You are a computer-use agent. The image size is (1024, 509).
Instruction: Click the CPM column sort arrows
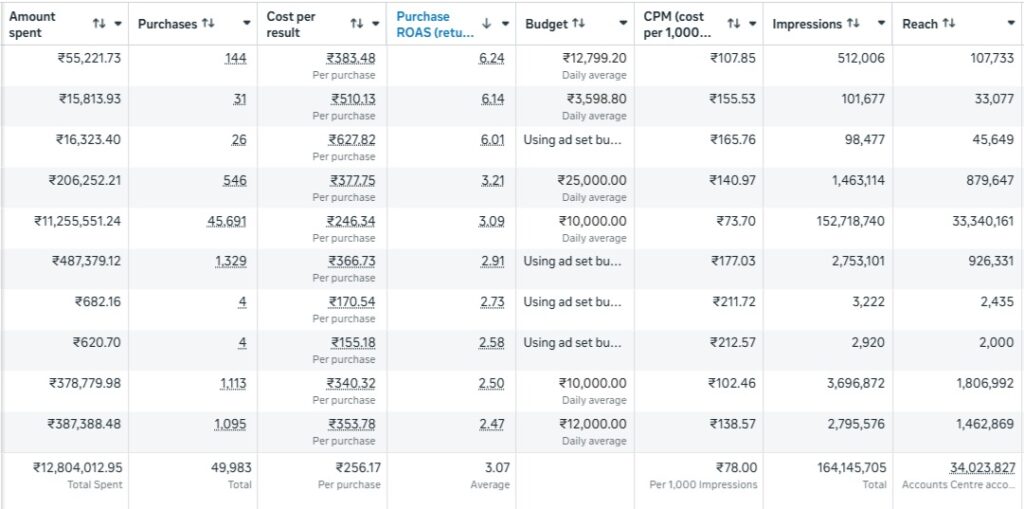pos(733,23)
